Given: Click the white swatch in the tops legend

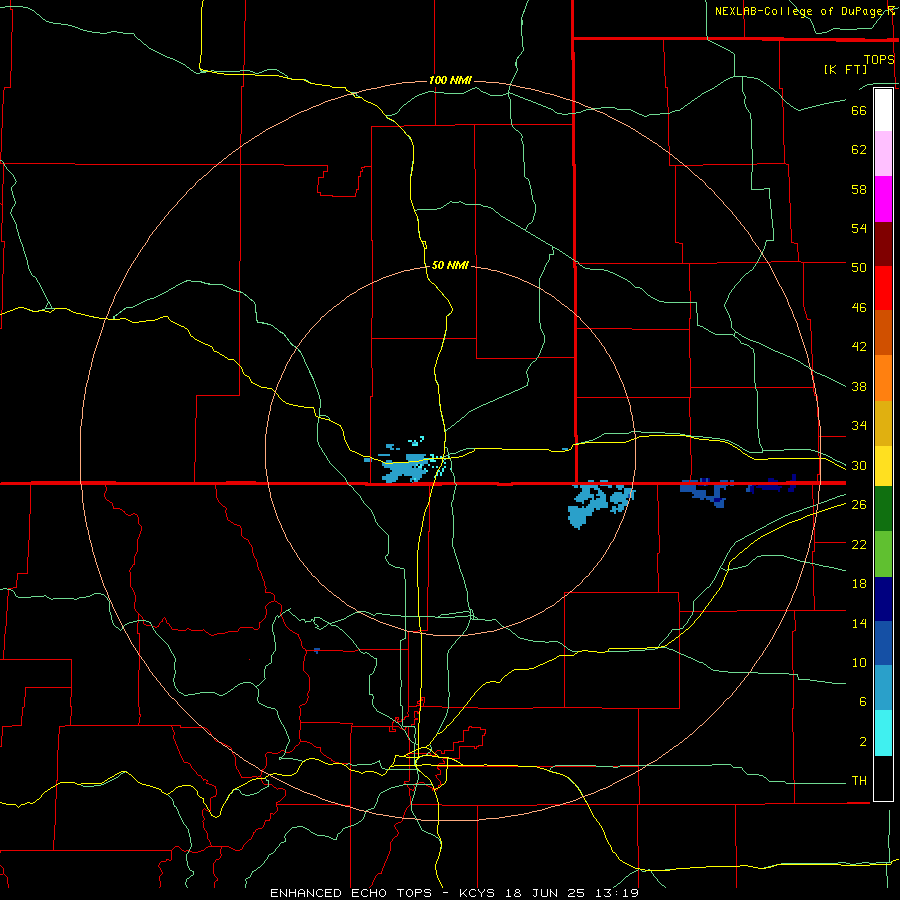Looking at the screenshot, I should 883,110.
